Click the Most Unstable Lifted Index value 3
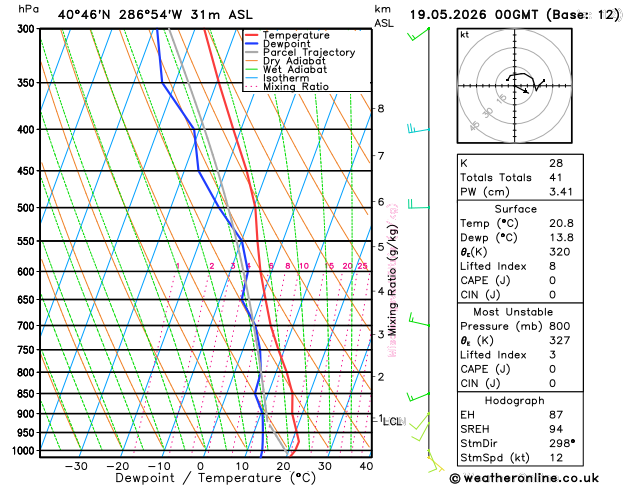629x486 pixels. click(552, 355)
